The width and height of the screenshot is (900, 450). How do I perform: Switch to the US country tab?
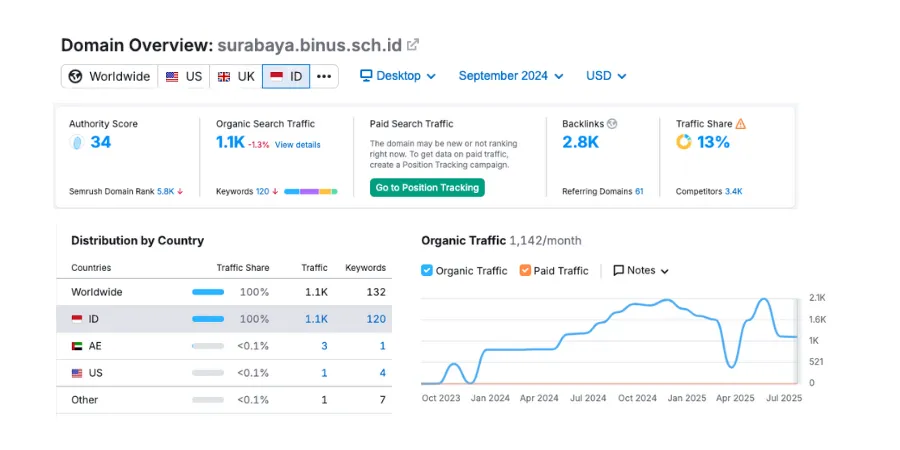point(183,77)
